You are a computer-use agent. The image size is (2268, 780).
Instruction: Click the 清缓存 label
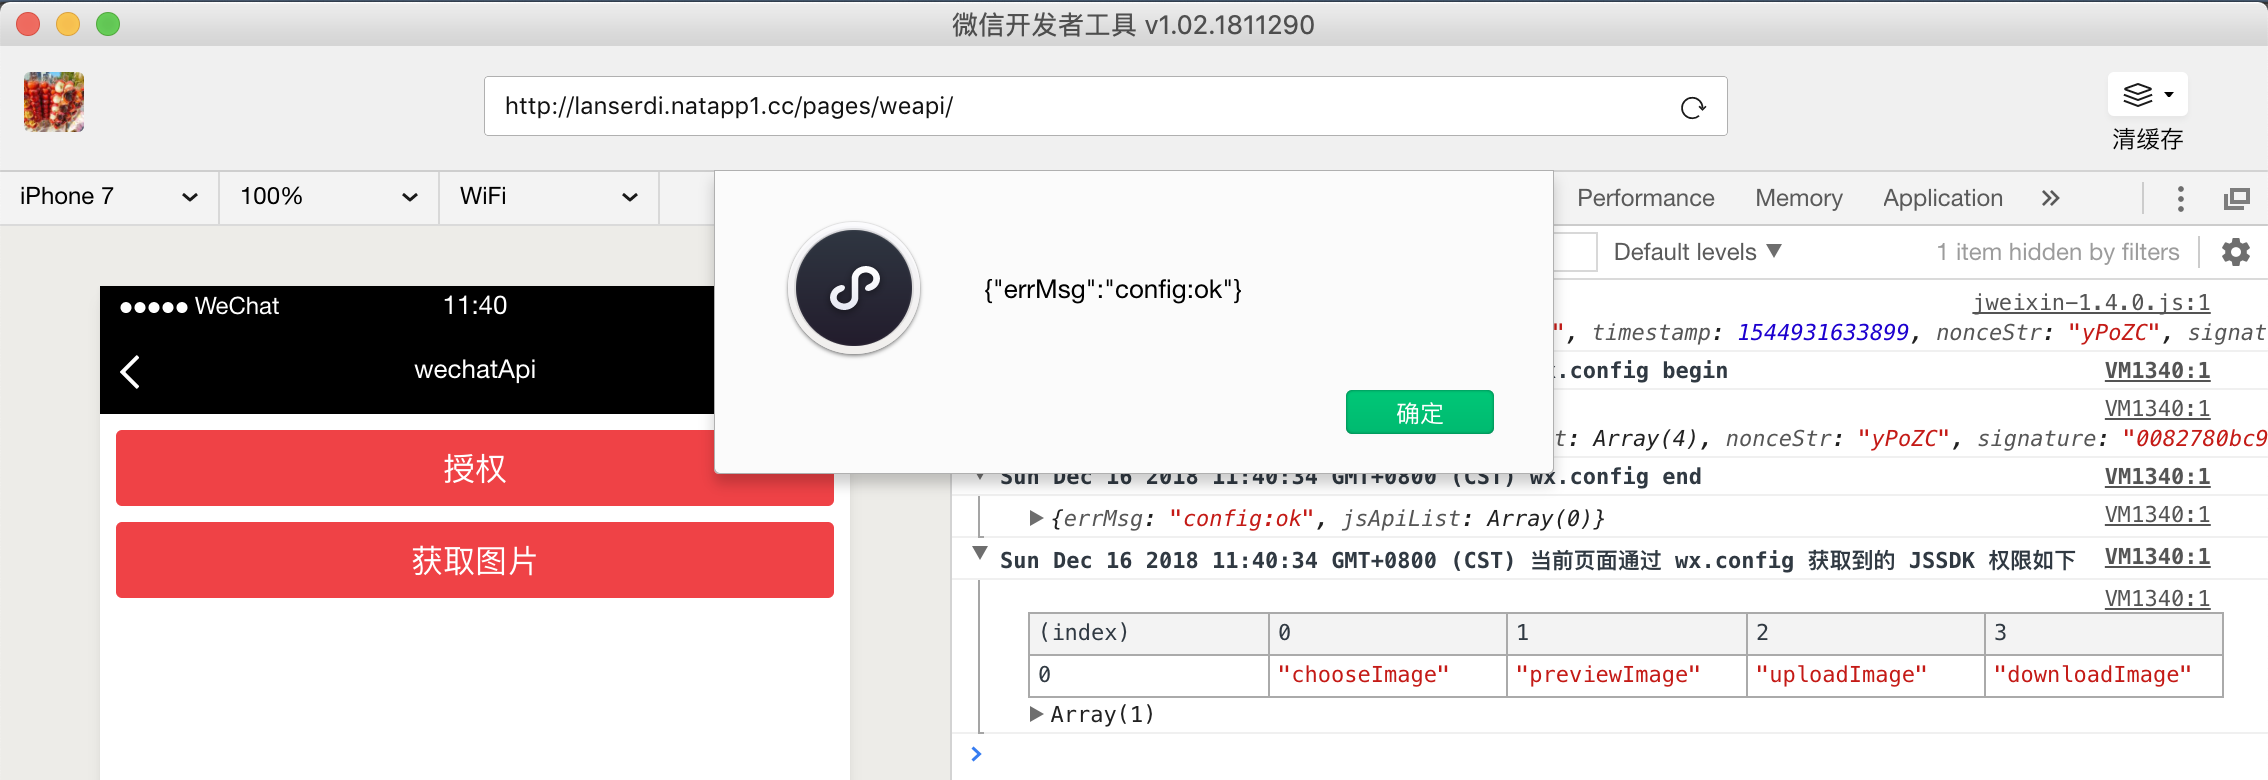2147,139
